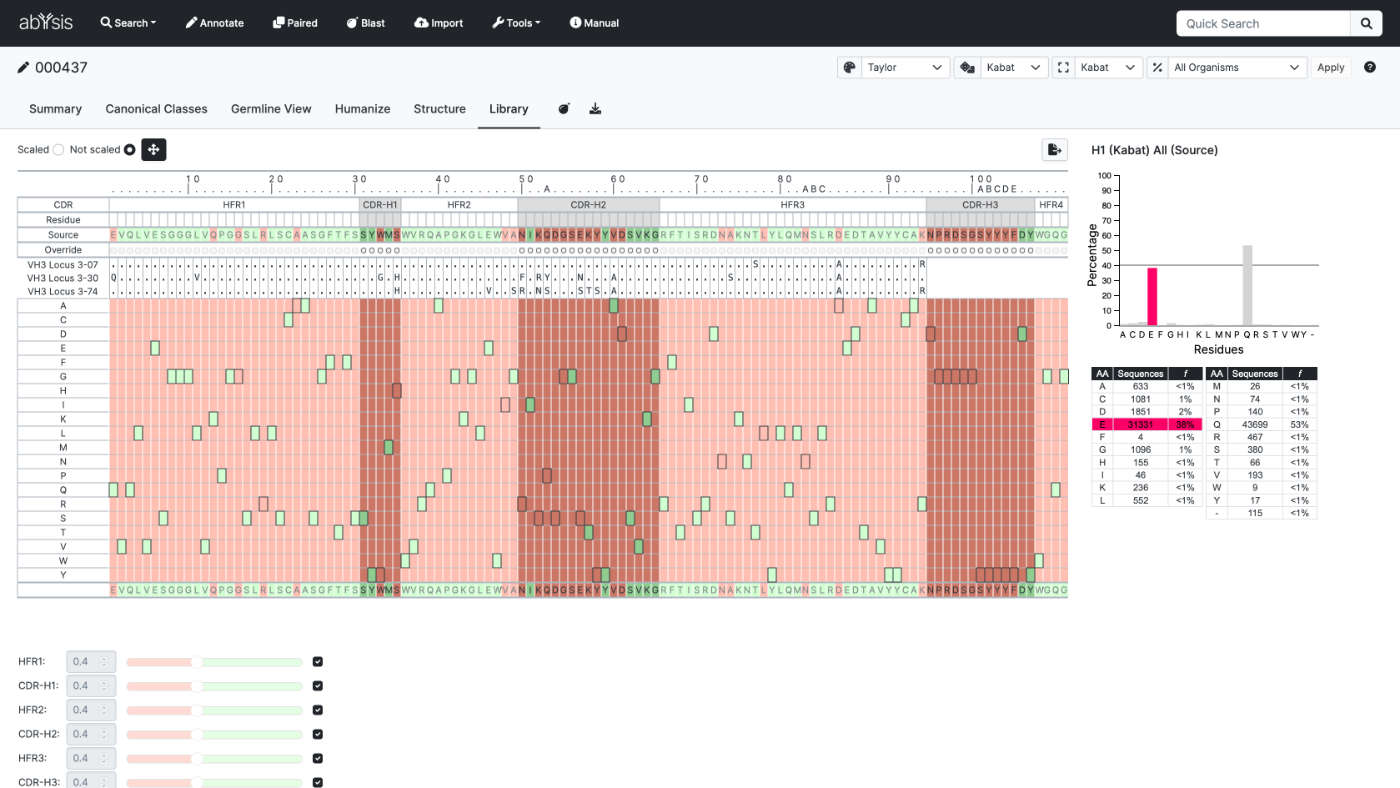Click the export file icon above the chart
The height and width of the screenshot is (788, 1400).
(1054, 150)
